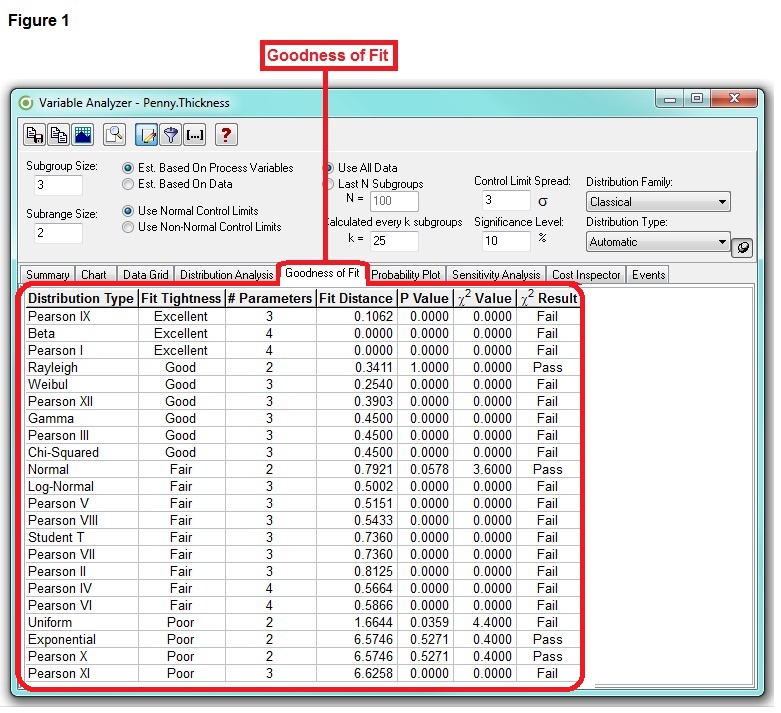
Task: Toggle the edit pencil toolbar icon
Action: pos(147,135)
